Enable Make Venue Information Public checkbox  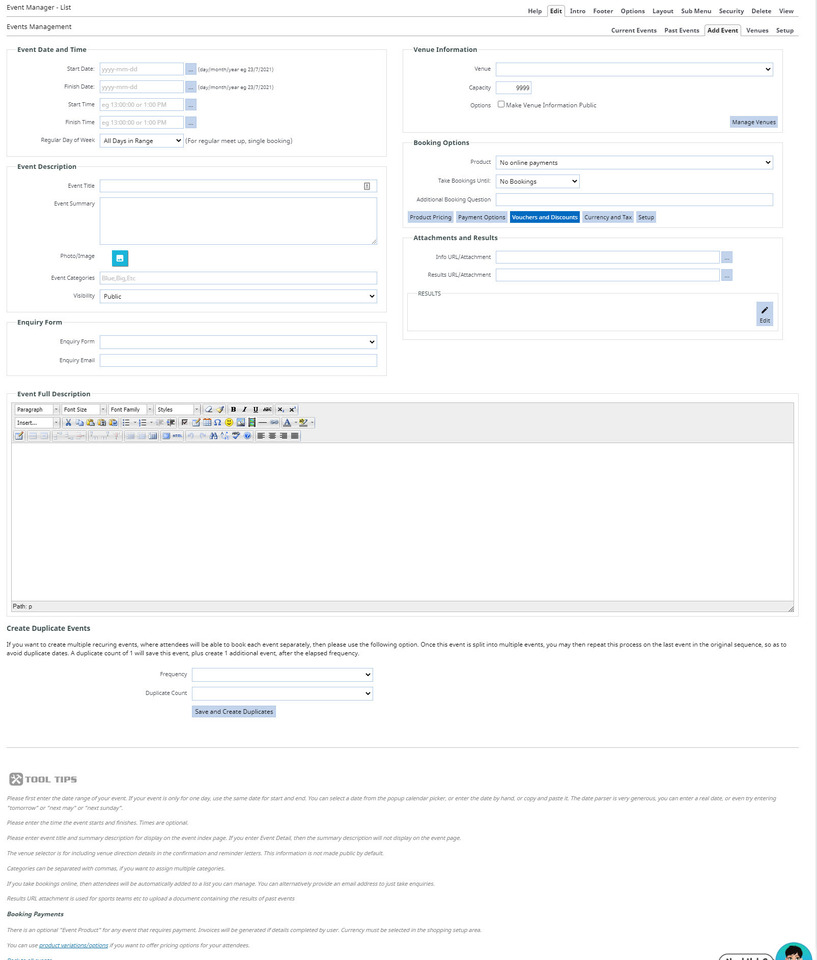coord(501,104)
